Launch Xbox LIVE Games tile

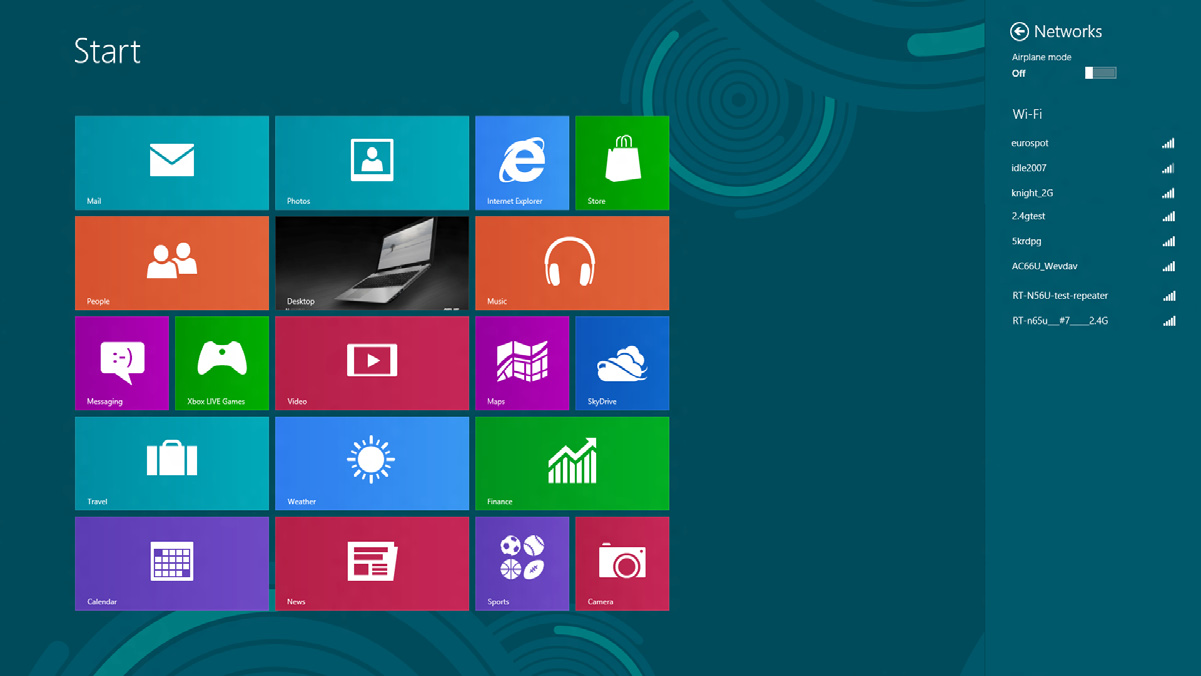pyautogui.click(x=222, y=363)
